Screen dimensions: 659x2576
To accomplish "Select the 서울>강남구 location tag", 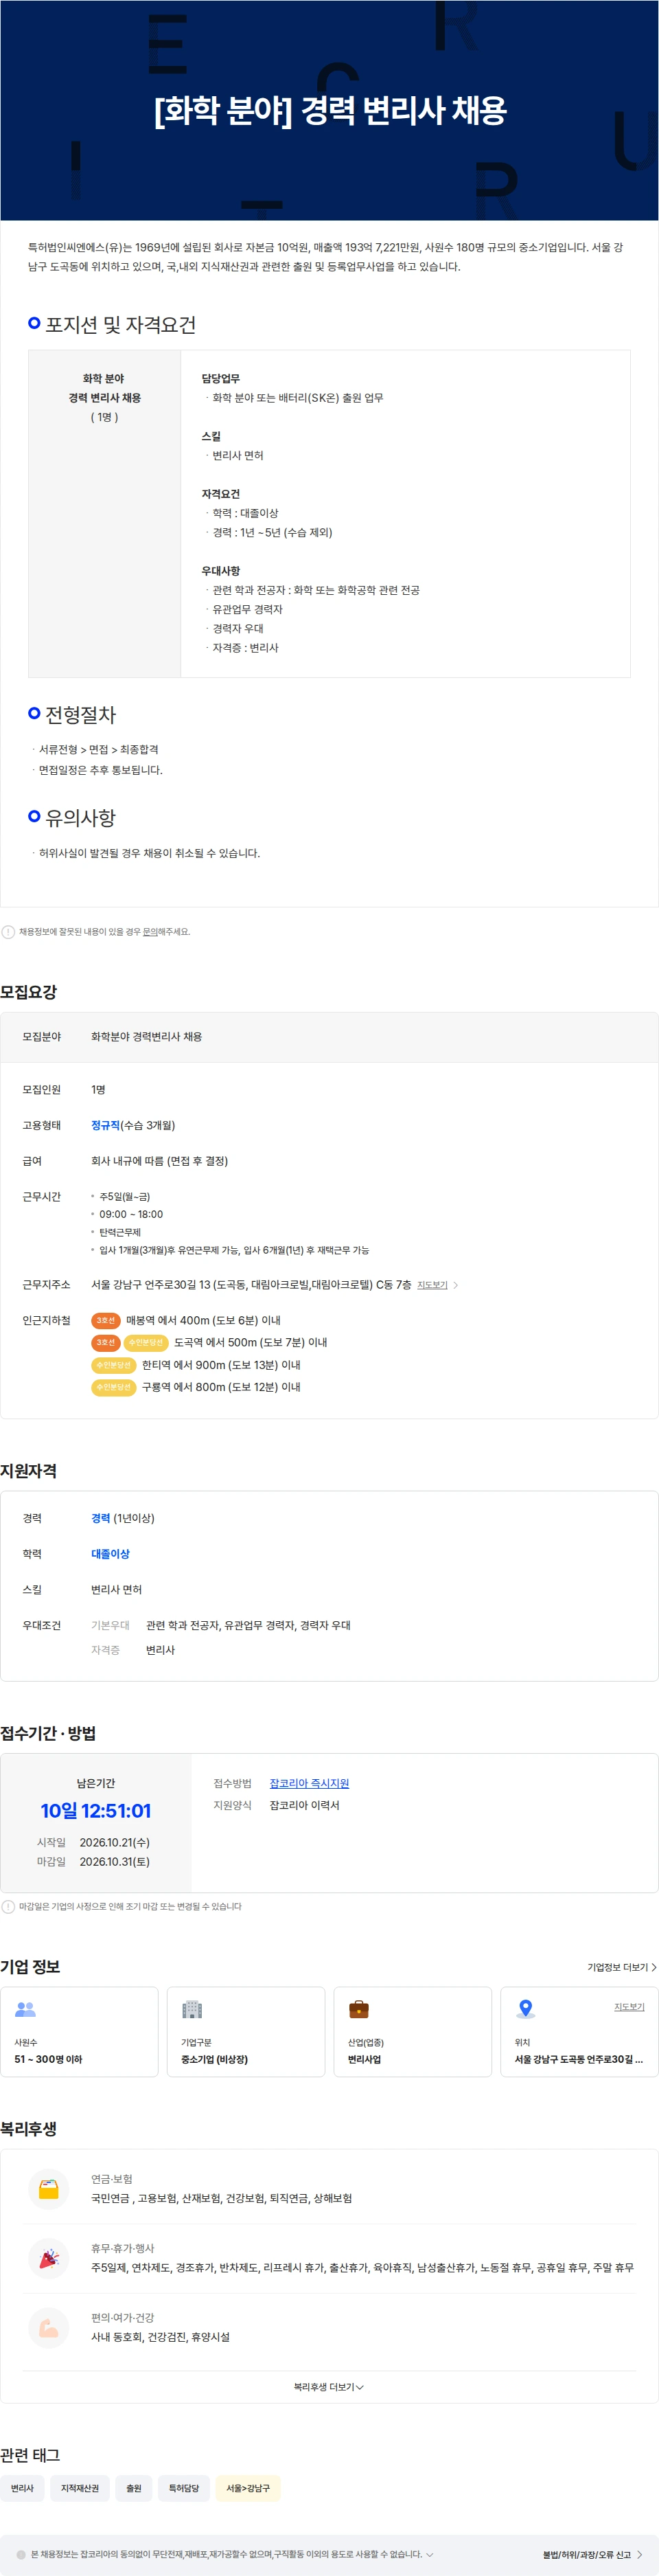I will [248, 2488].
